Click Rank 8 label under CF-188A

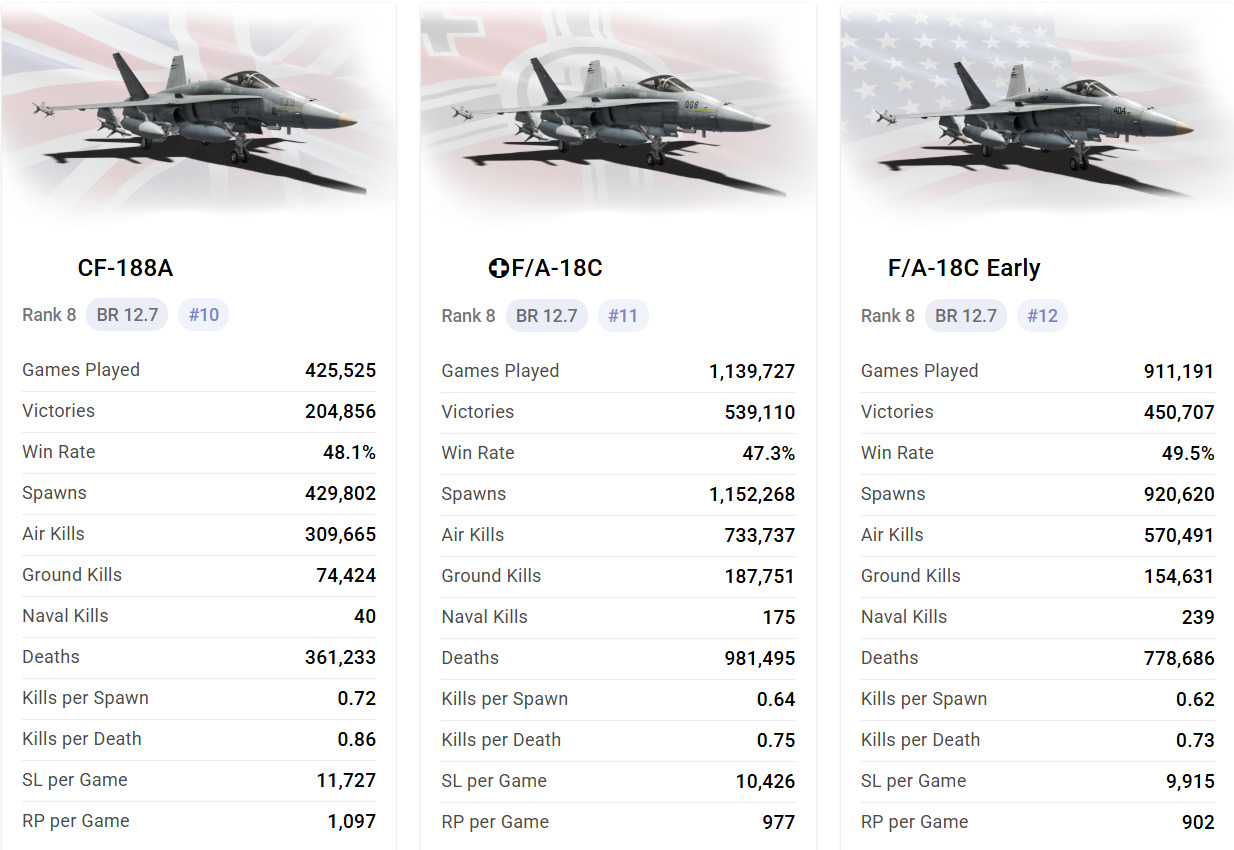[x=49, y=315]
